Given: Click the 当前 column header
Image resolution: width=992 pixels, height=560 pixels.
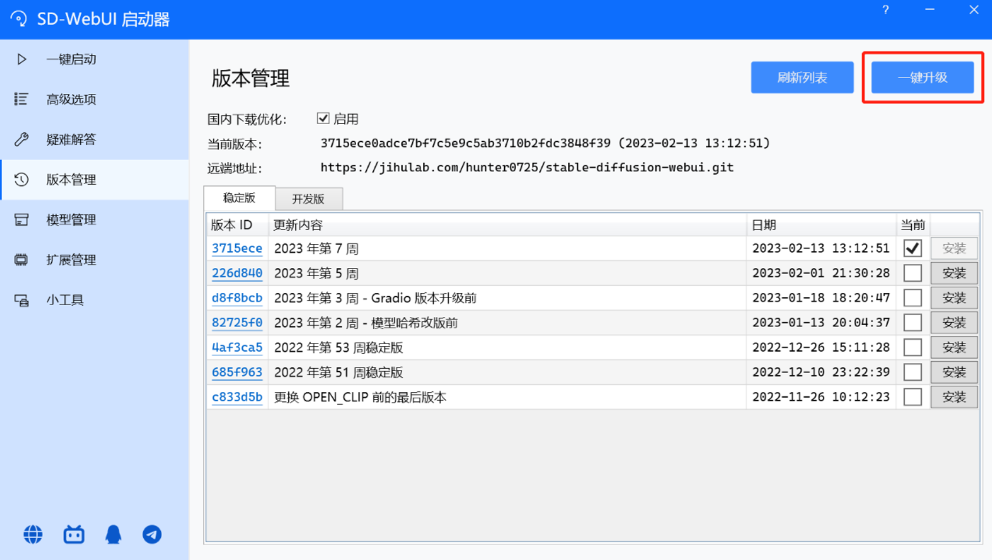Looking at the screenshot, I should click(913, 225).
